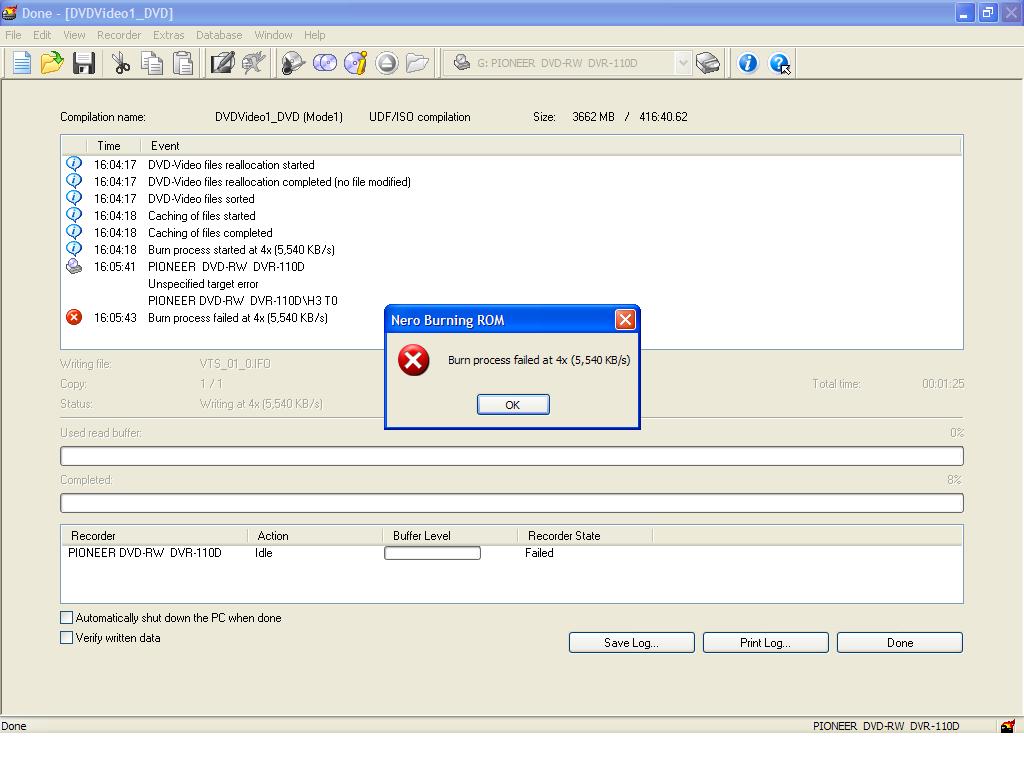
Task: Tick the Verify written data checkbox
Action: [66, 637]
